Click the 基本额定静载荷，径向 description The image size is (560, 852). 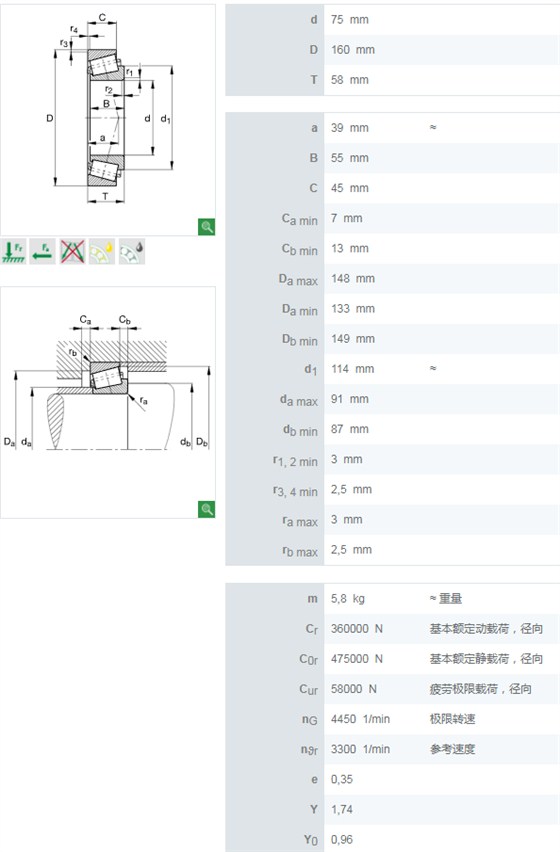click(x=486, y=659)
